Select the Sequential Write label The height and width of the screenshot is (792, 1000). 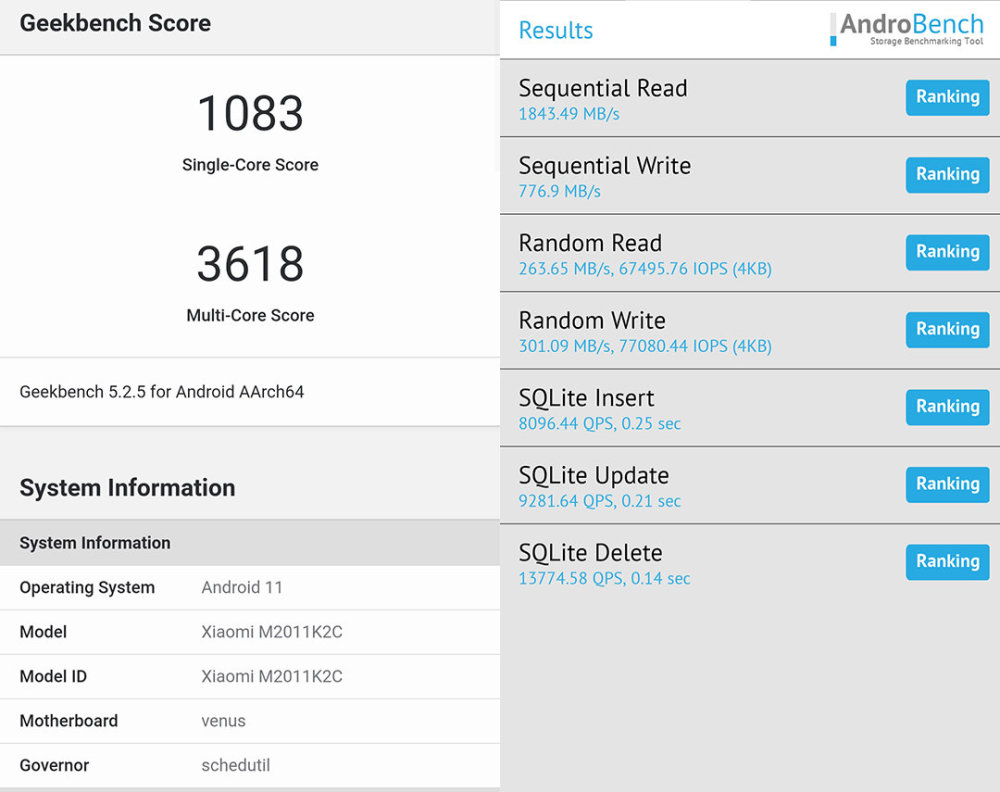(605, 166)
